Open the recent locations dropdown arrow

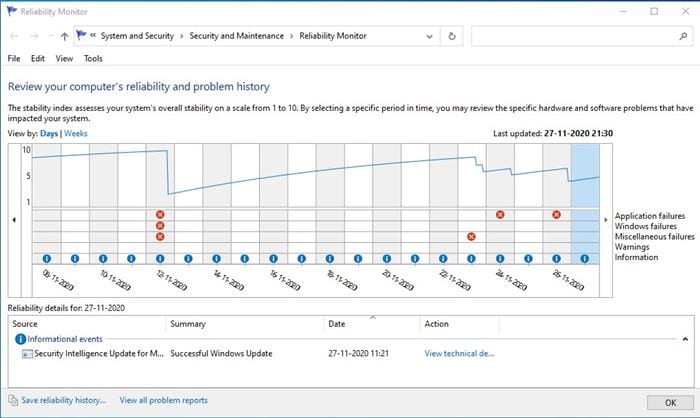50,36
